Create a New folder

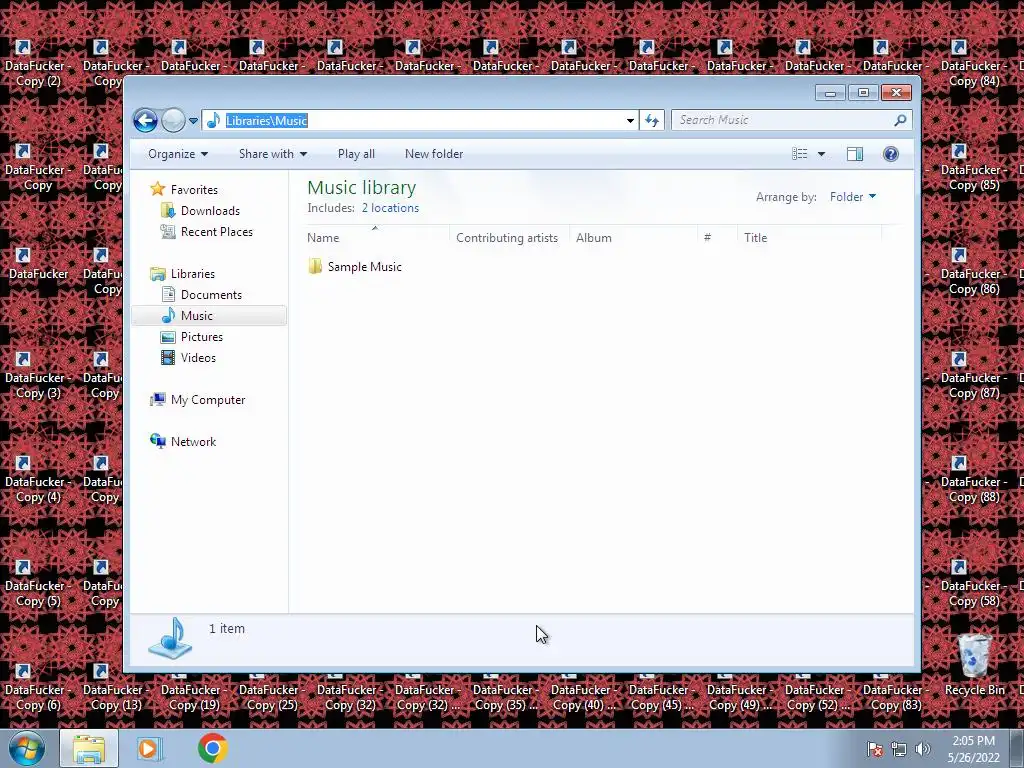[x=434, y=154]
